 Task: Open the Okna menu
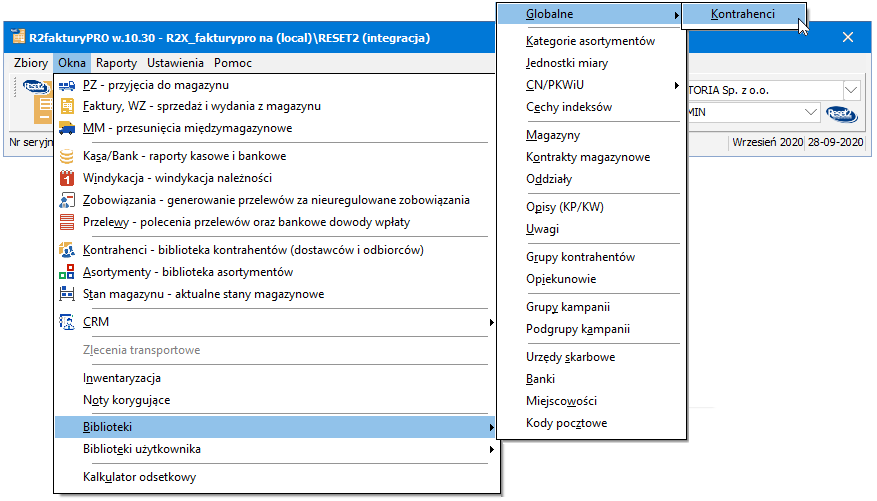(72, 63)
